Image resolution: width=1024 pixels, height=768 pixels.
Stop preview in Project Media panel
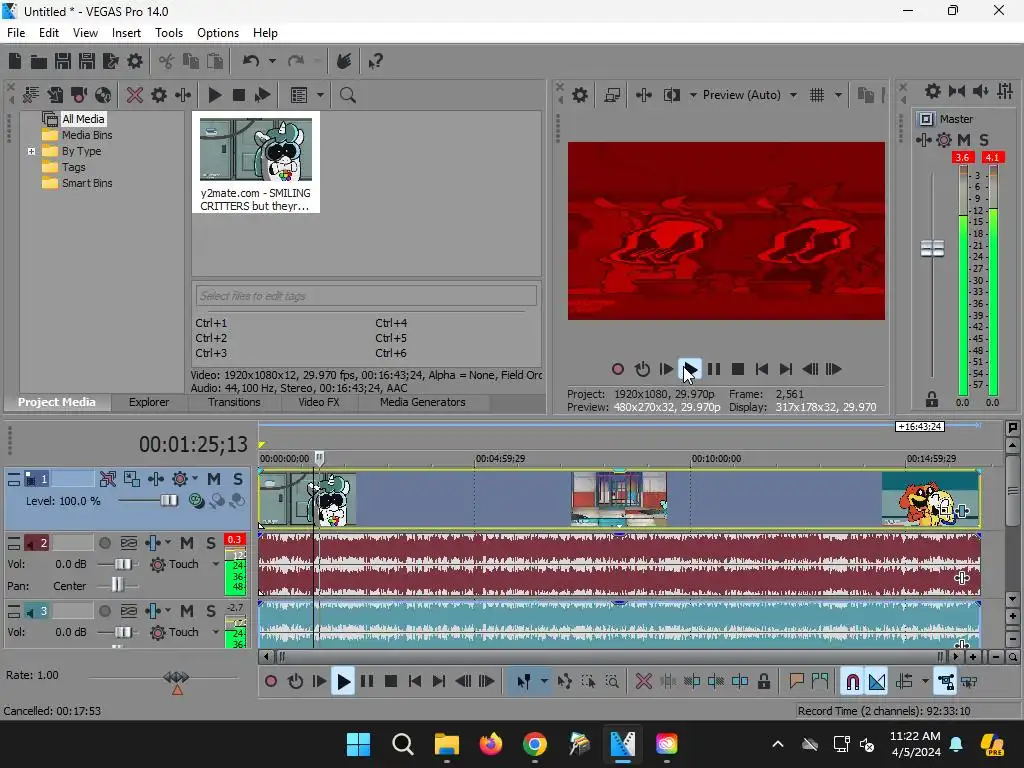point(238,95)
